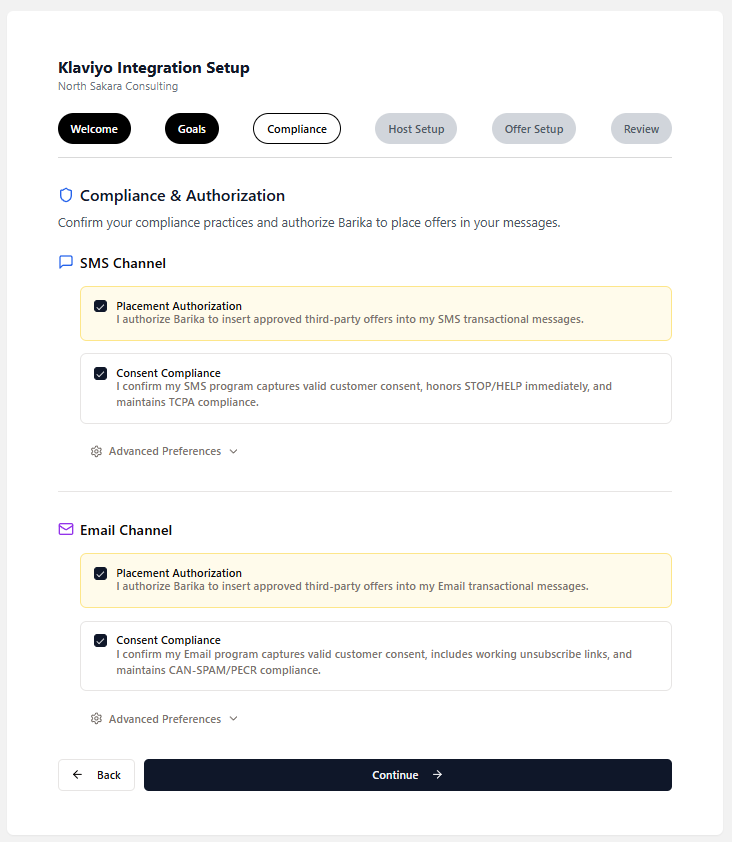Expand Email Advanced Preferences chevron
The width and height of the screenshot is (732, 842).
point(234,719)
